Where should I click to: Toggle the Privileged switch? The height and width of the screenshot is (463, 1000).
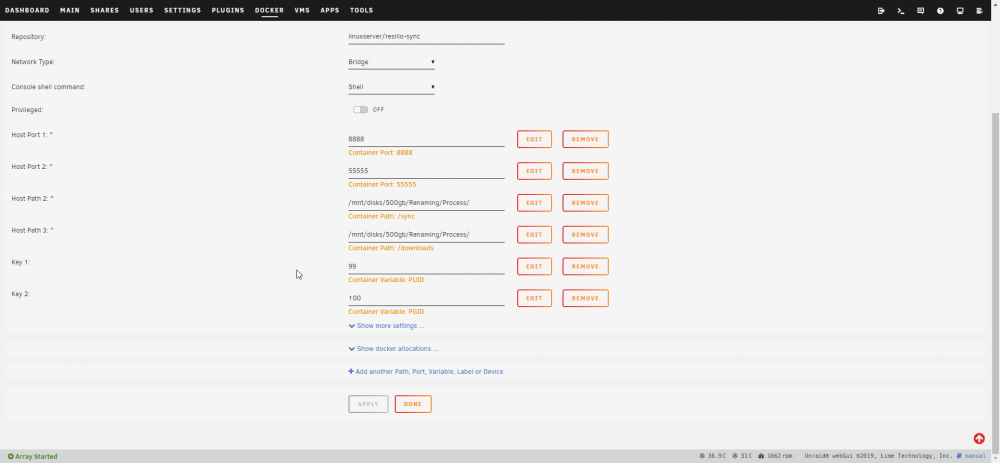(360, 110)
